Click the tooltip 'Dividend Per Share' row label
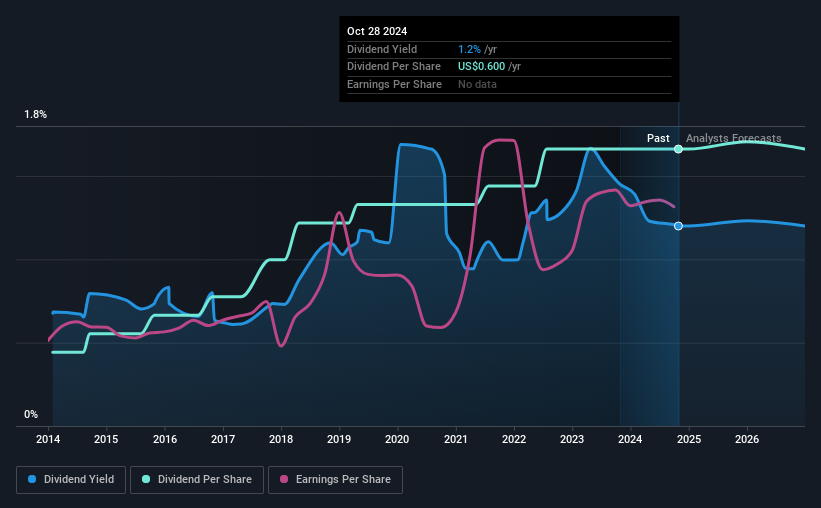 [394, 67]
